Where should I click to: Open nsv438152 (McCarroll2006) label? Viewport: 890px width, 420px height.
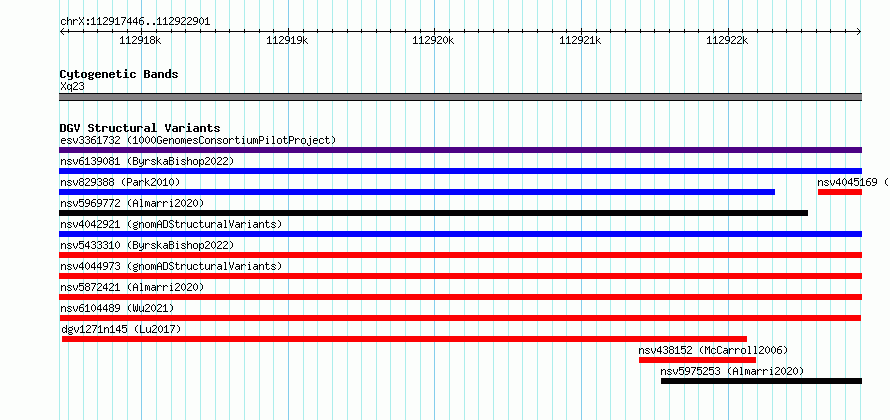[713, 350]
